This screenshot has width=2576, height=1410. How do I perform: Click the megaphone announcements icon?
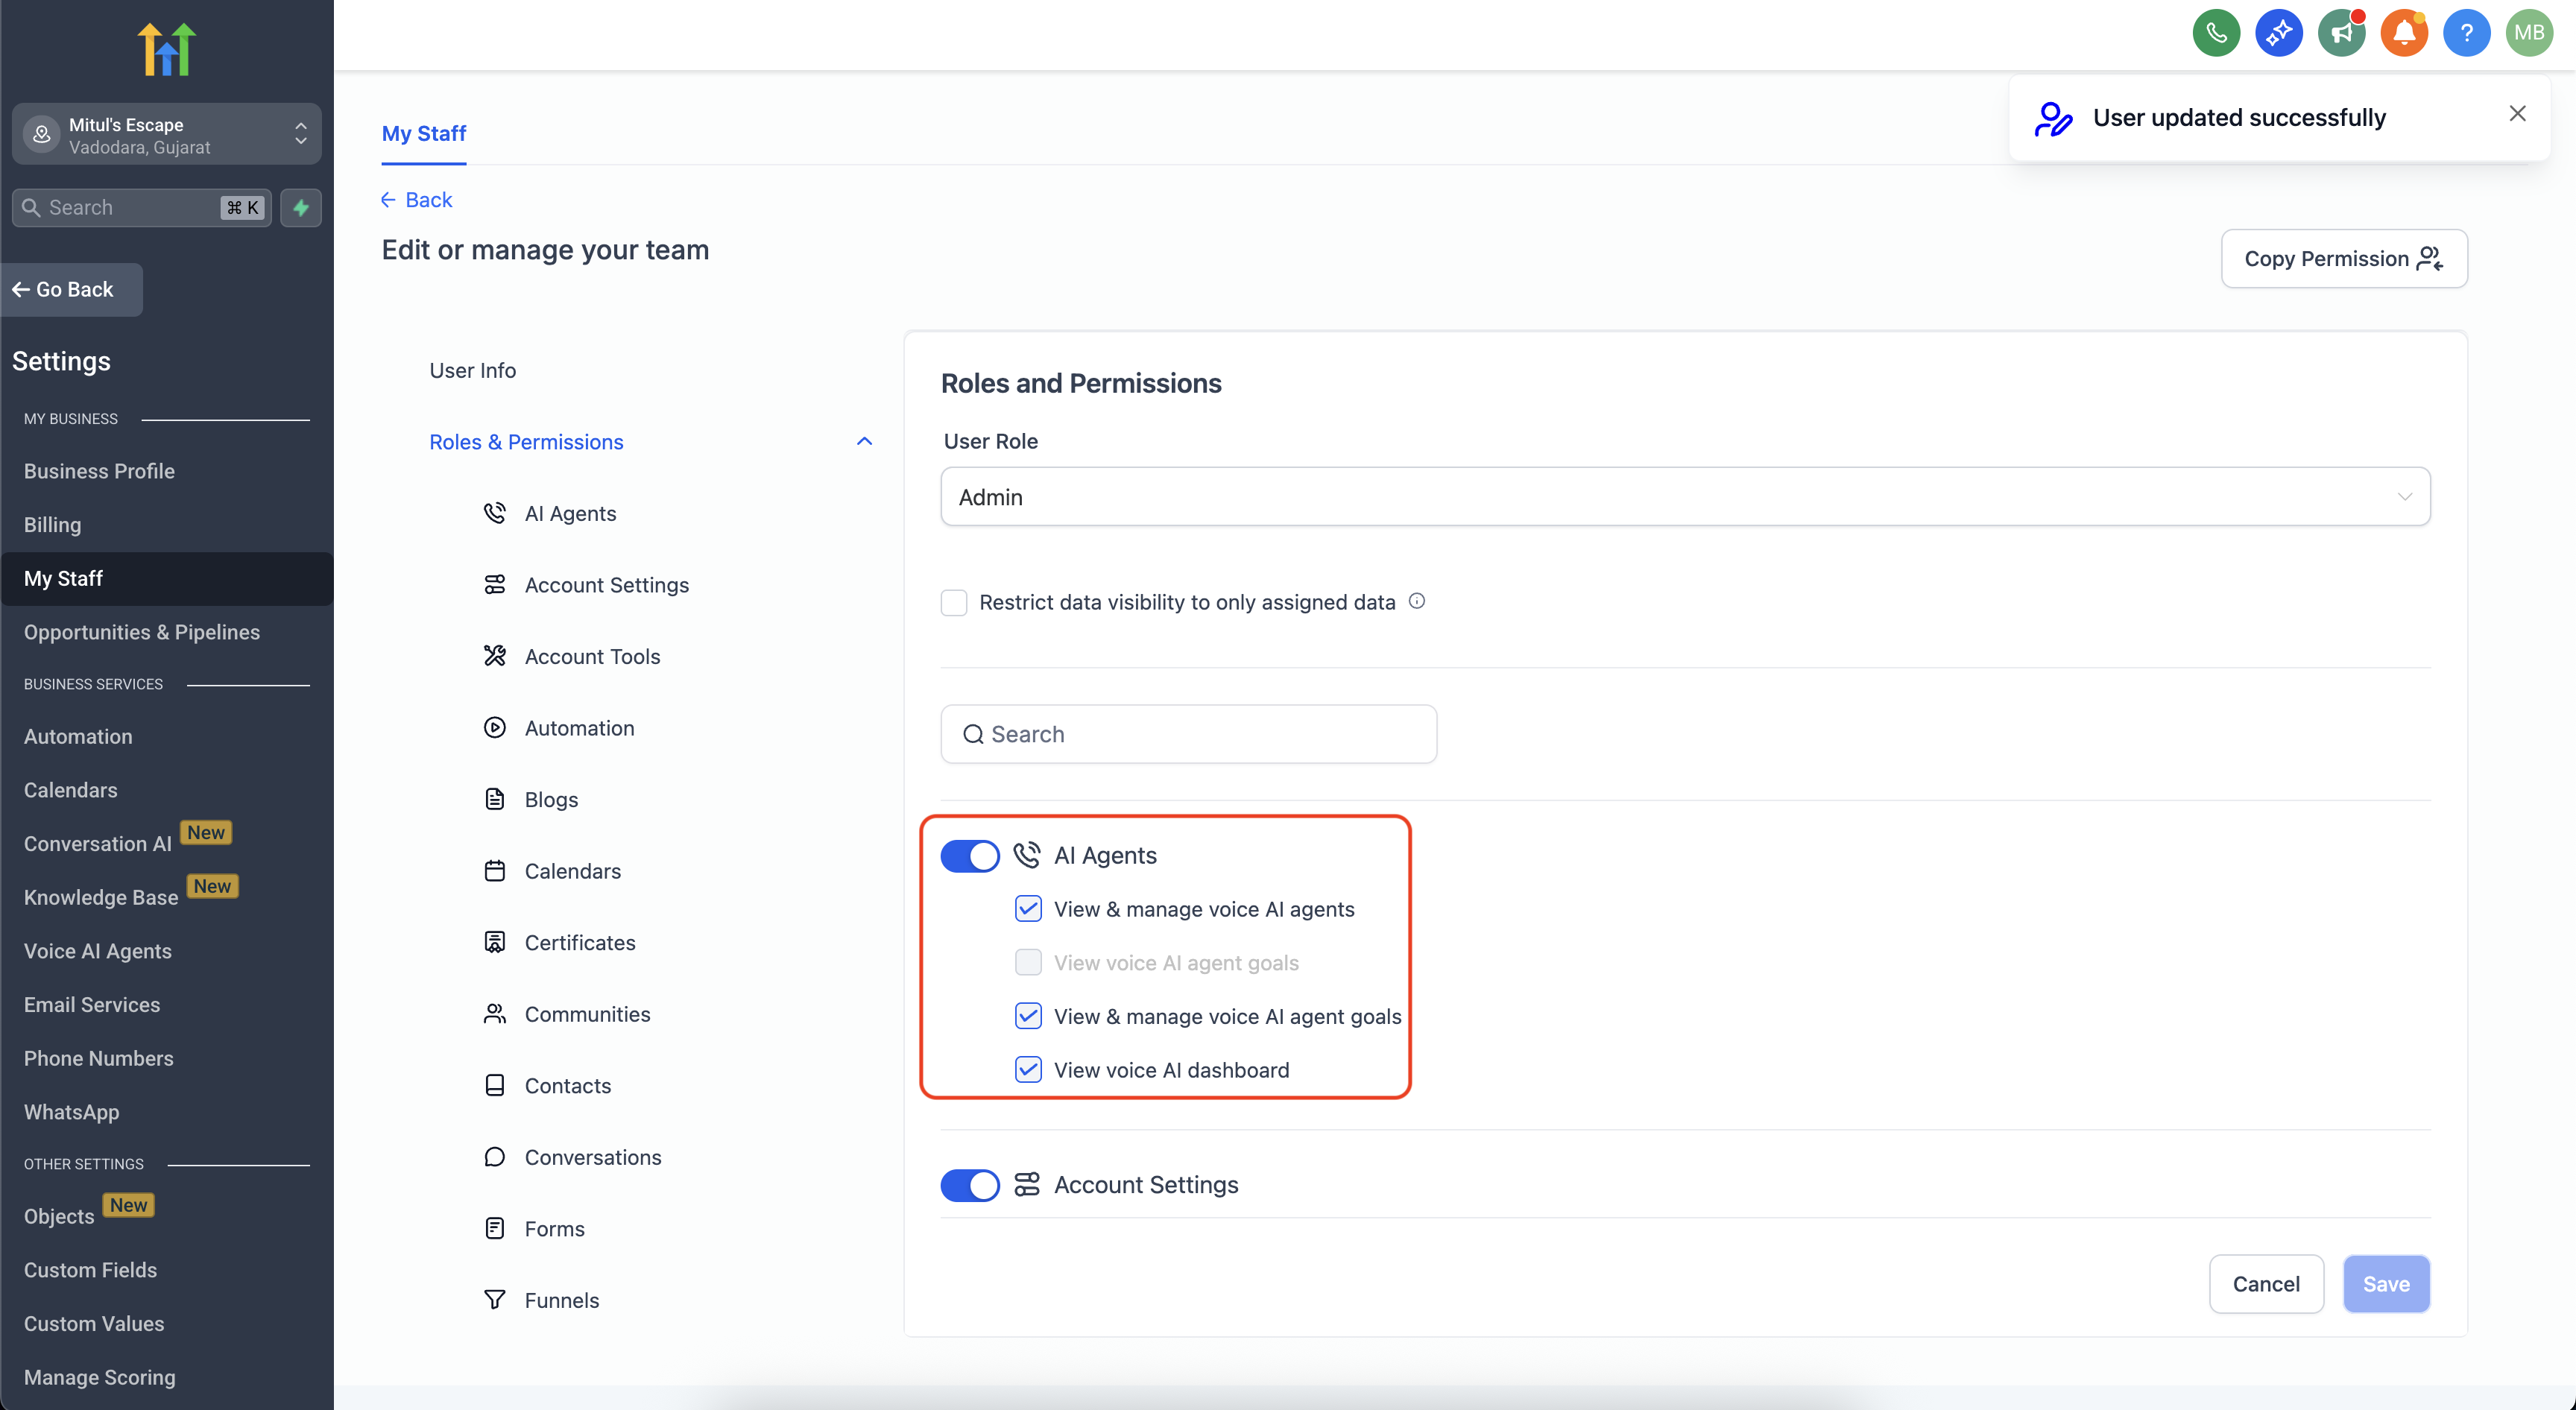pyautogui.click(x=2341, y=33)
